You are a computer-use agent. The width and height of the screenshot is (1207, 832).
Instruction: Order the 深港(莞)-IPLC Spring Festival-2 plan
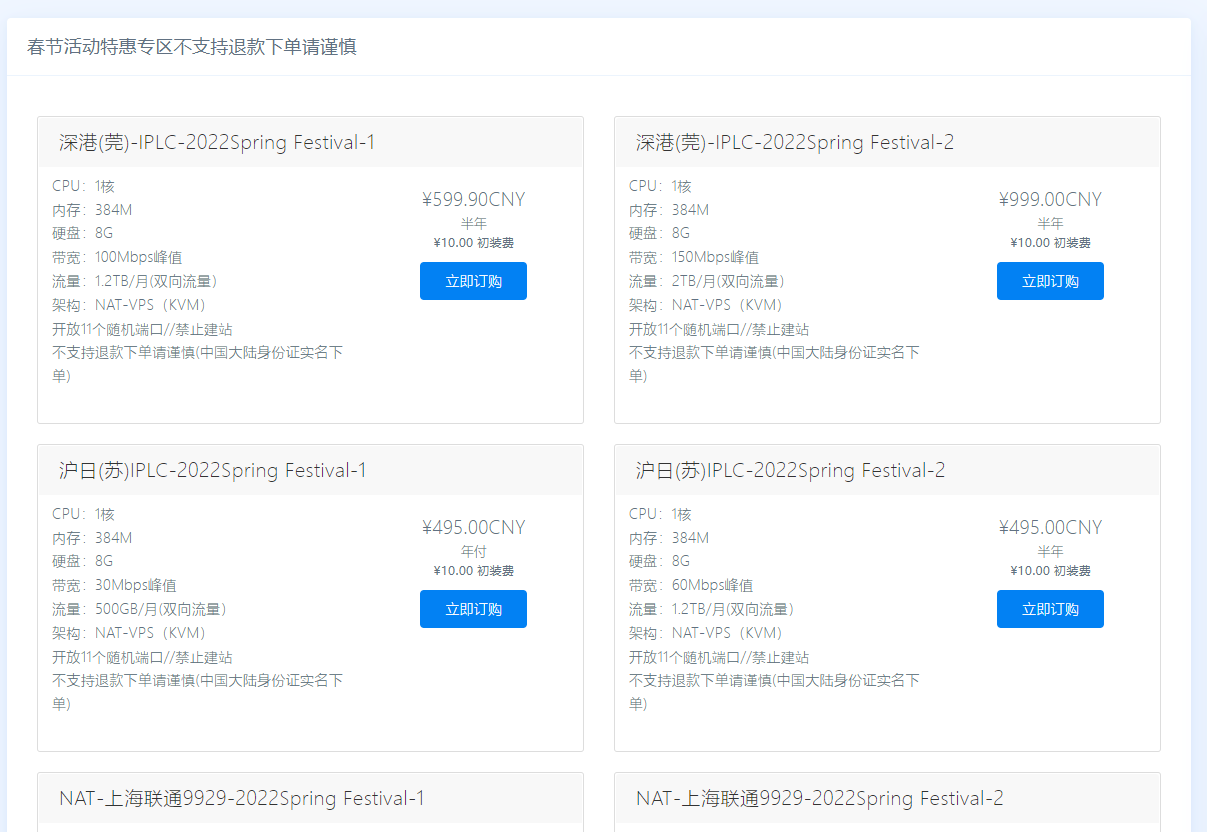click(x=1050, y=281)
